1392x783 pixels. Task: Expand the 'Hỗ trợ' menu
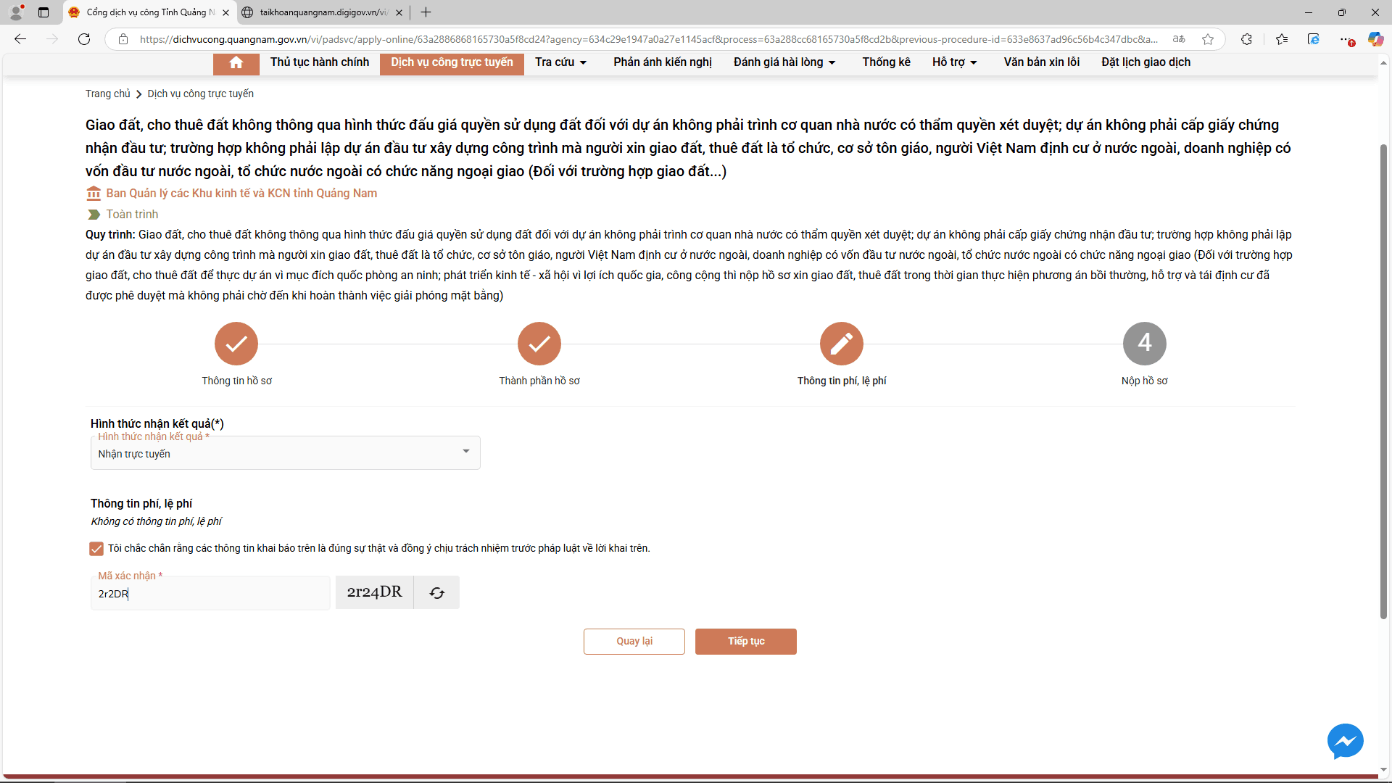[954, 62]
